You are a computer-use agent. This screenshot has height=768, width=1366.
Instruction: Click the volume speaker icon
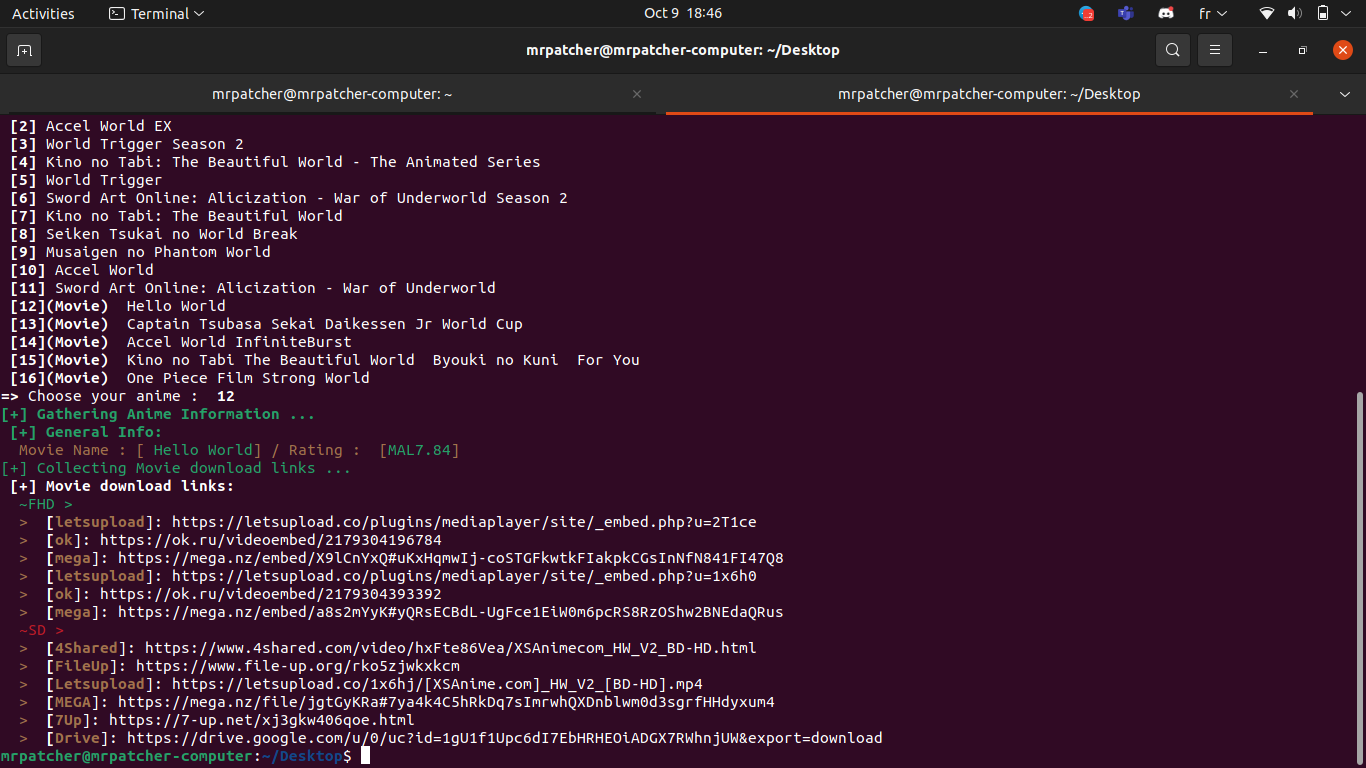(x=1295, y=13)
